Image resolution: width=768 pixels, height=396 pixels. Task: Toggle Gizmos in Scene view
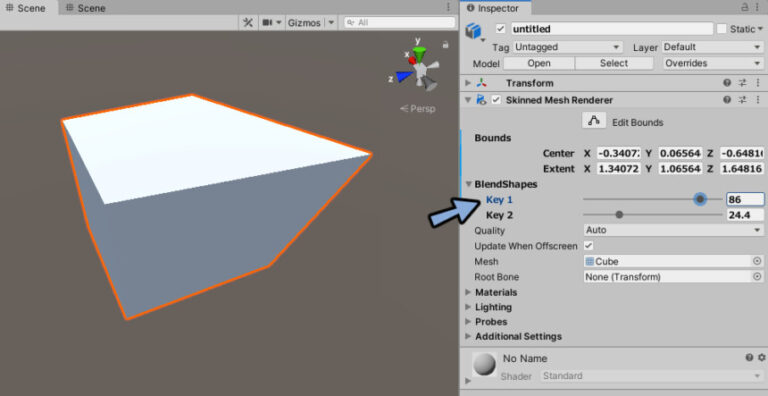pyautogui.click(x=304, y=23)
